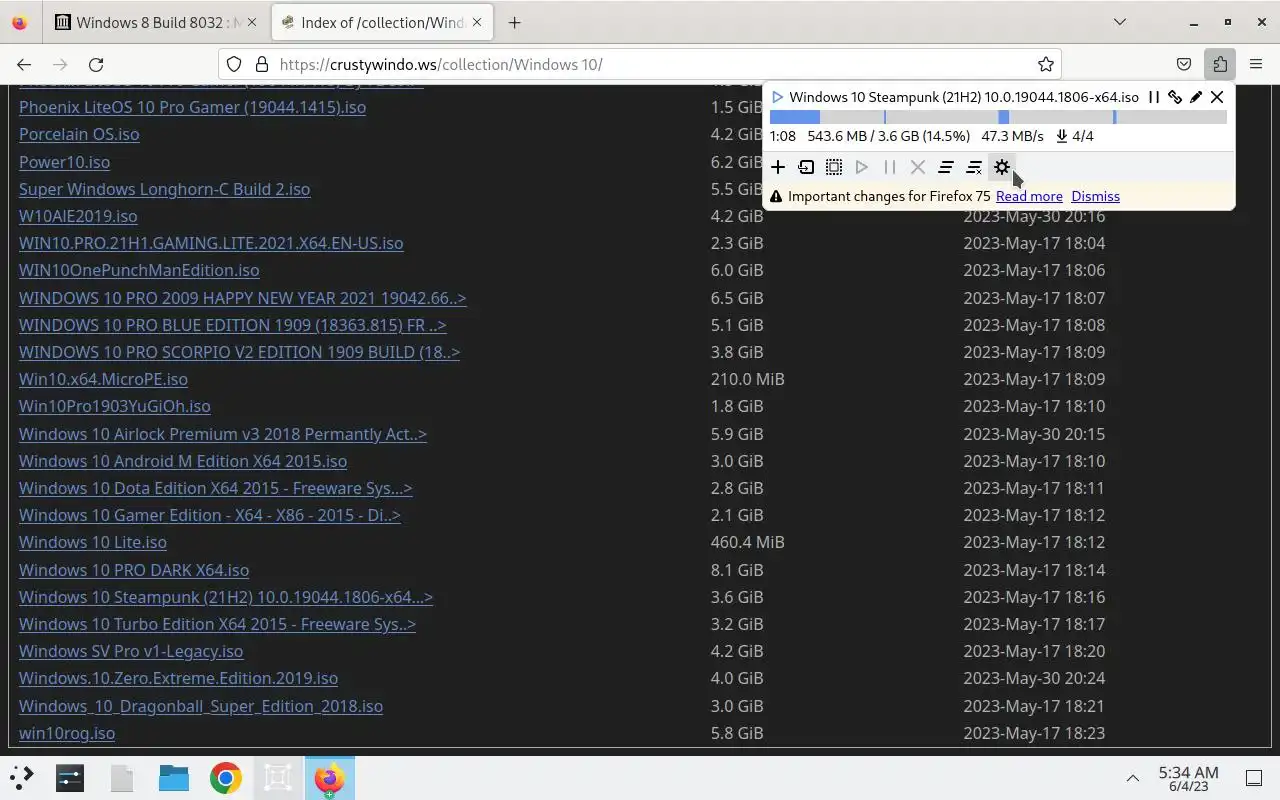Click the '460.4 MiB' size text

coord(747,542)
